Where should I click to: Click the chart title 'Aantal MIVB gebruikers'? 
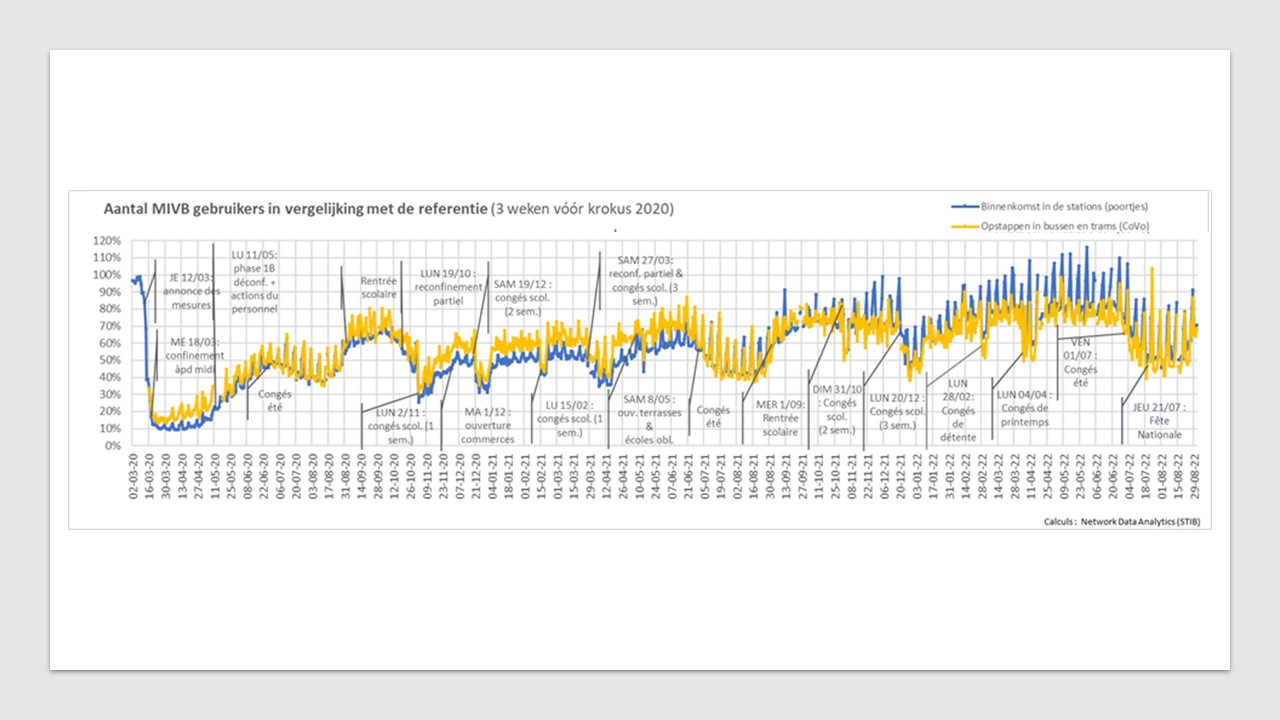pos(296,210)
